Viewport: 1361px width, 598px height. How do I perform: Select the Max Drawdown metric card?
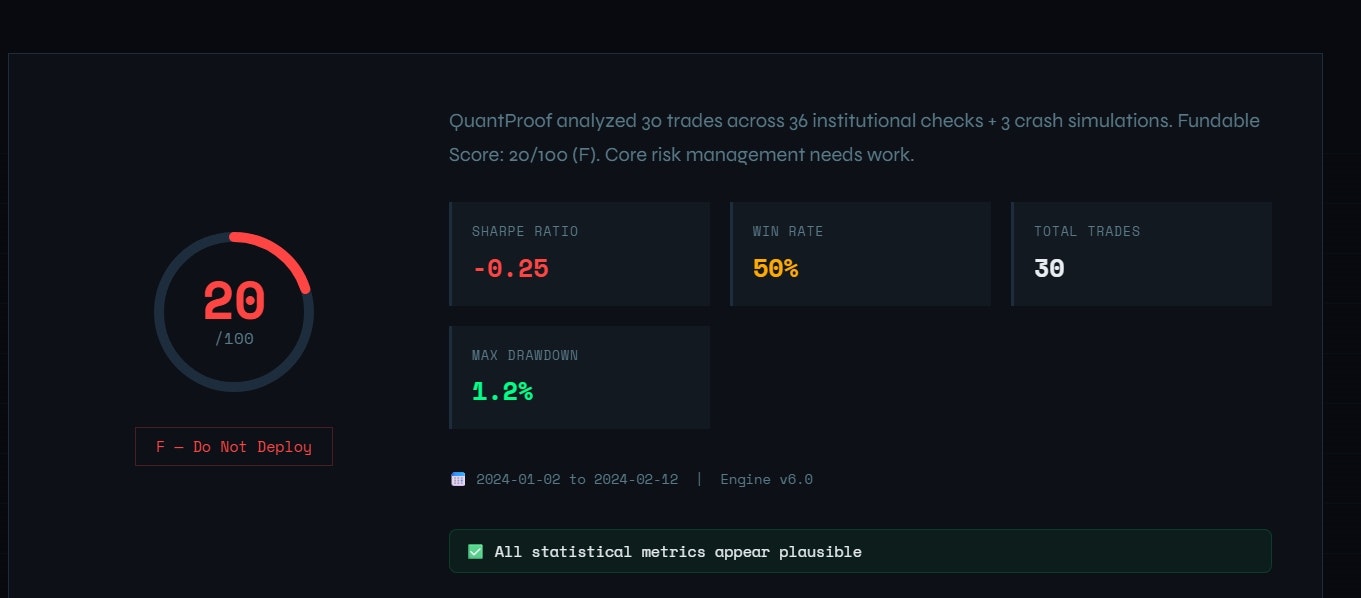[x=579, y=377]
